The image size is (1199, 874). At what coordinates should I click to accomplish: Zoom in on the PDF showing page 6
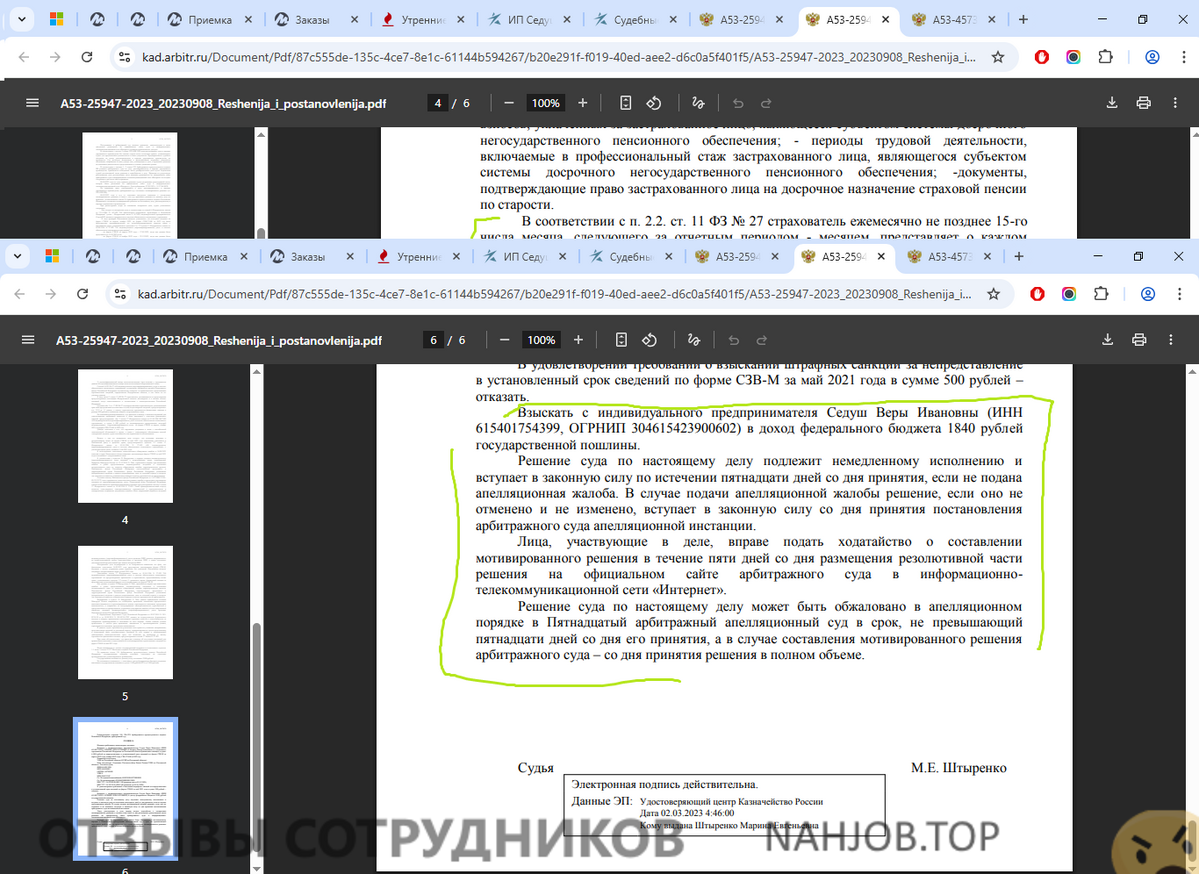(578, 340)
